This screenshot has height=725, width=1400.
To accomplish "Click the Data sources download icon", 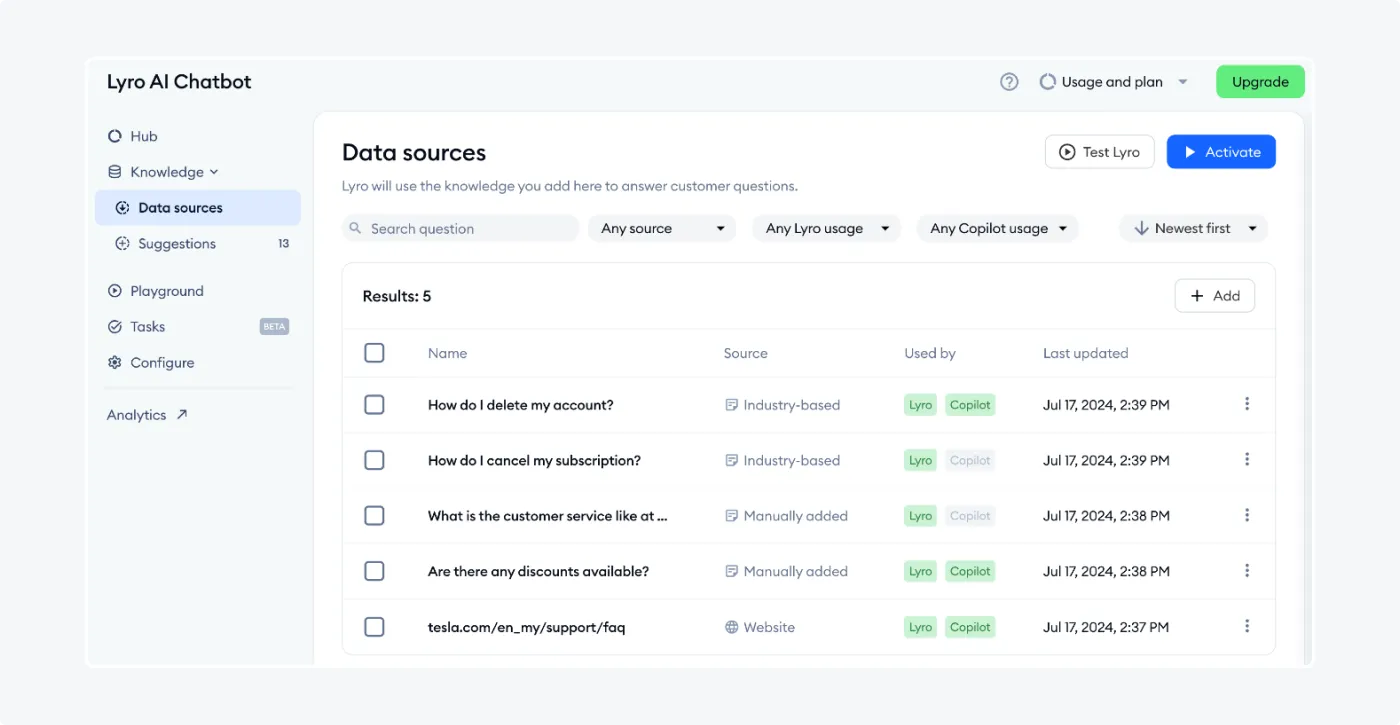I will 123,208.
